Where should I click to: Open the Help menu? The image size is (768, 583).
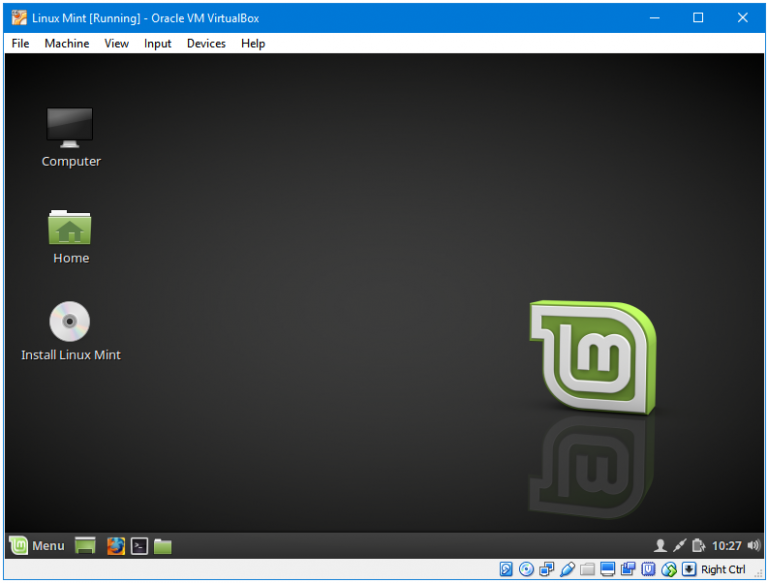pyautogui.click(x=253, y=44)
